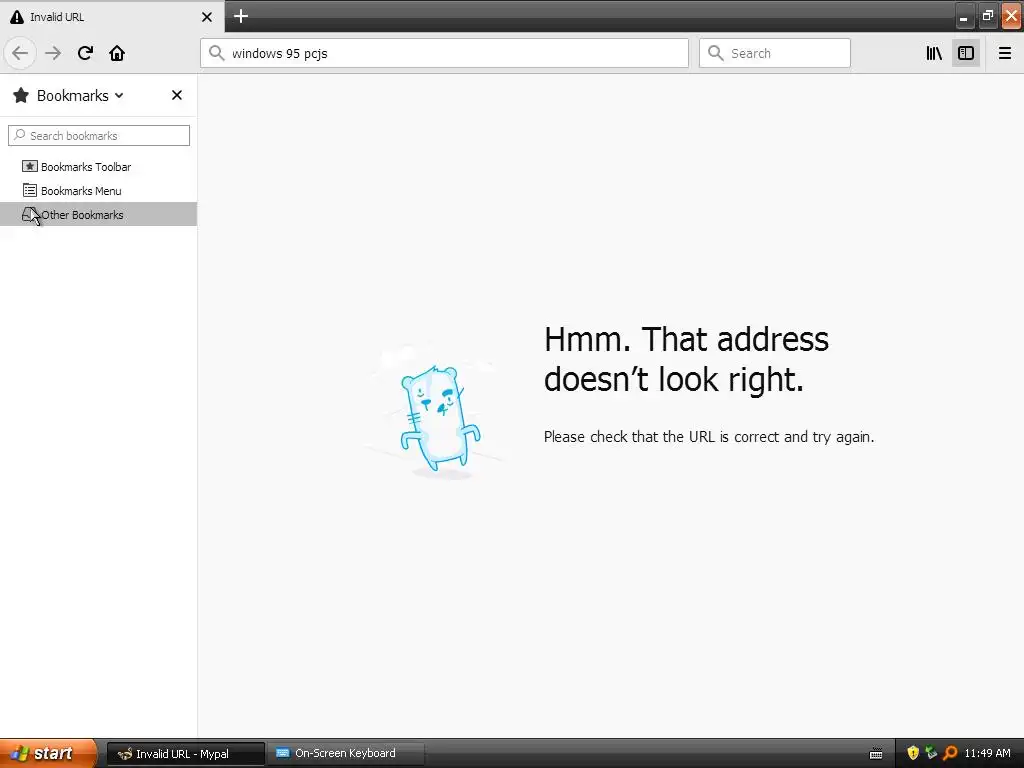Image resolution: width=1024 pixels, height=768 pixels.
Task: Click the orange magnifier tray icon
Action: [950, 753]
